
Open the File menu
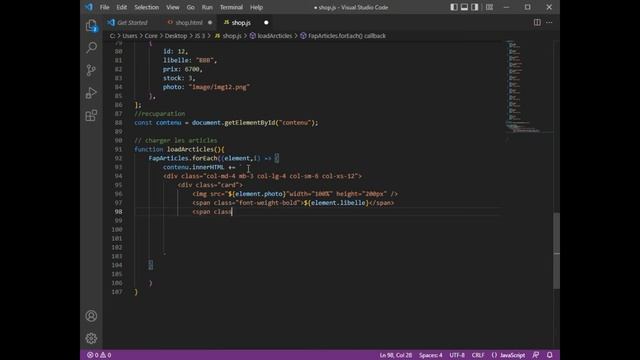104,7
